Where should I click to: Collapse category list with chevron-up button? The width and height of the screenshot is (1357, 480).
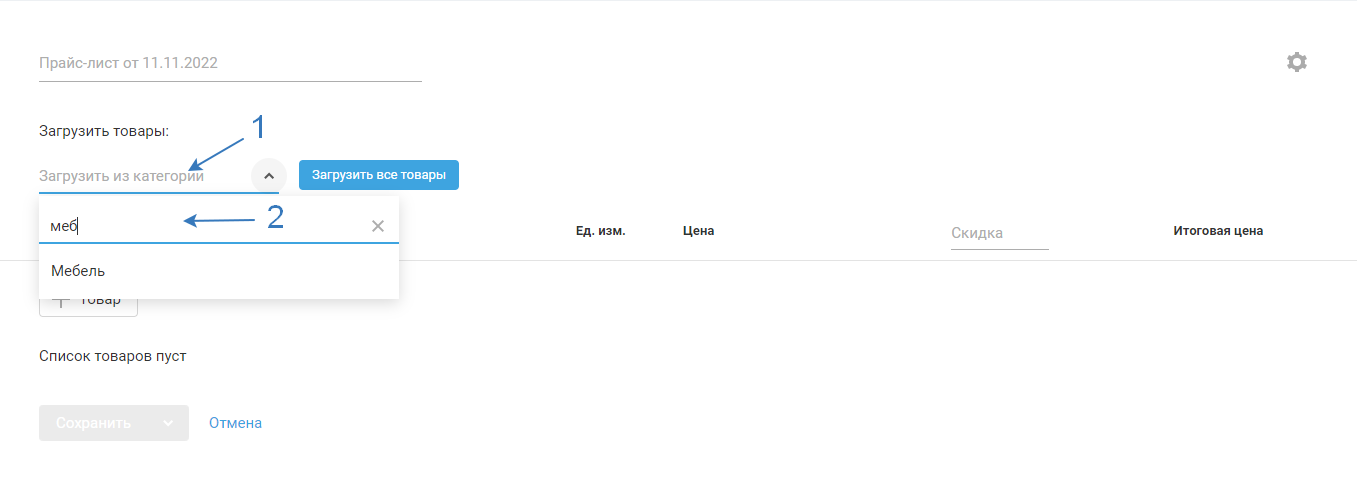(268, 175)
